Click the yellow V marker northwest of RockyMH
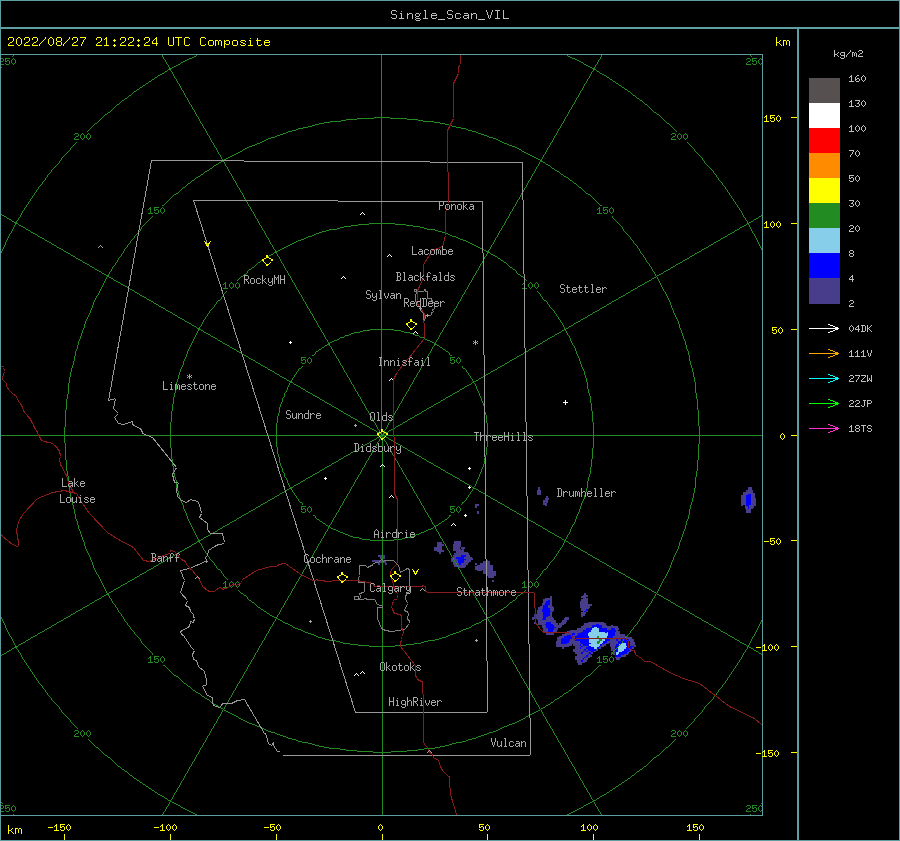The height and width of the screenshot is (841, 900). 208,244
